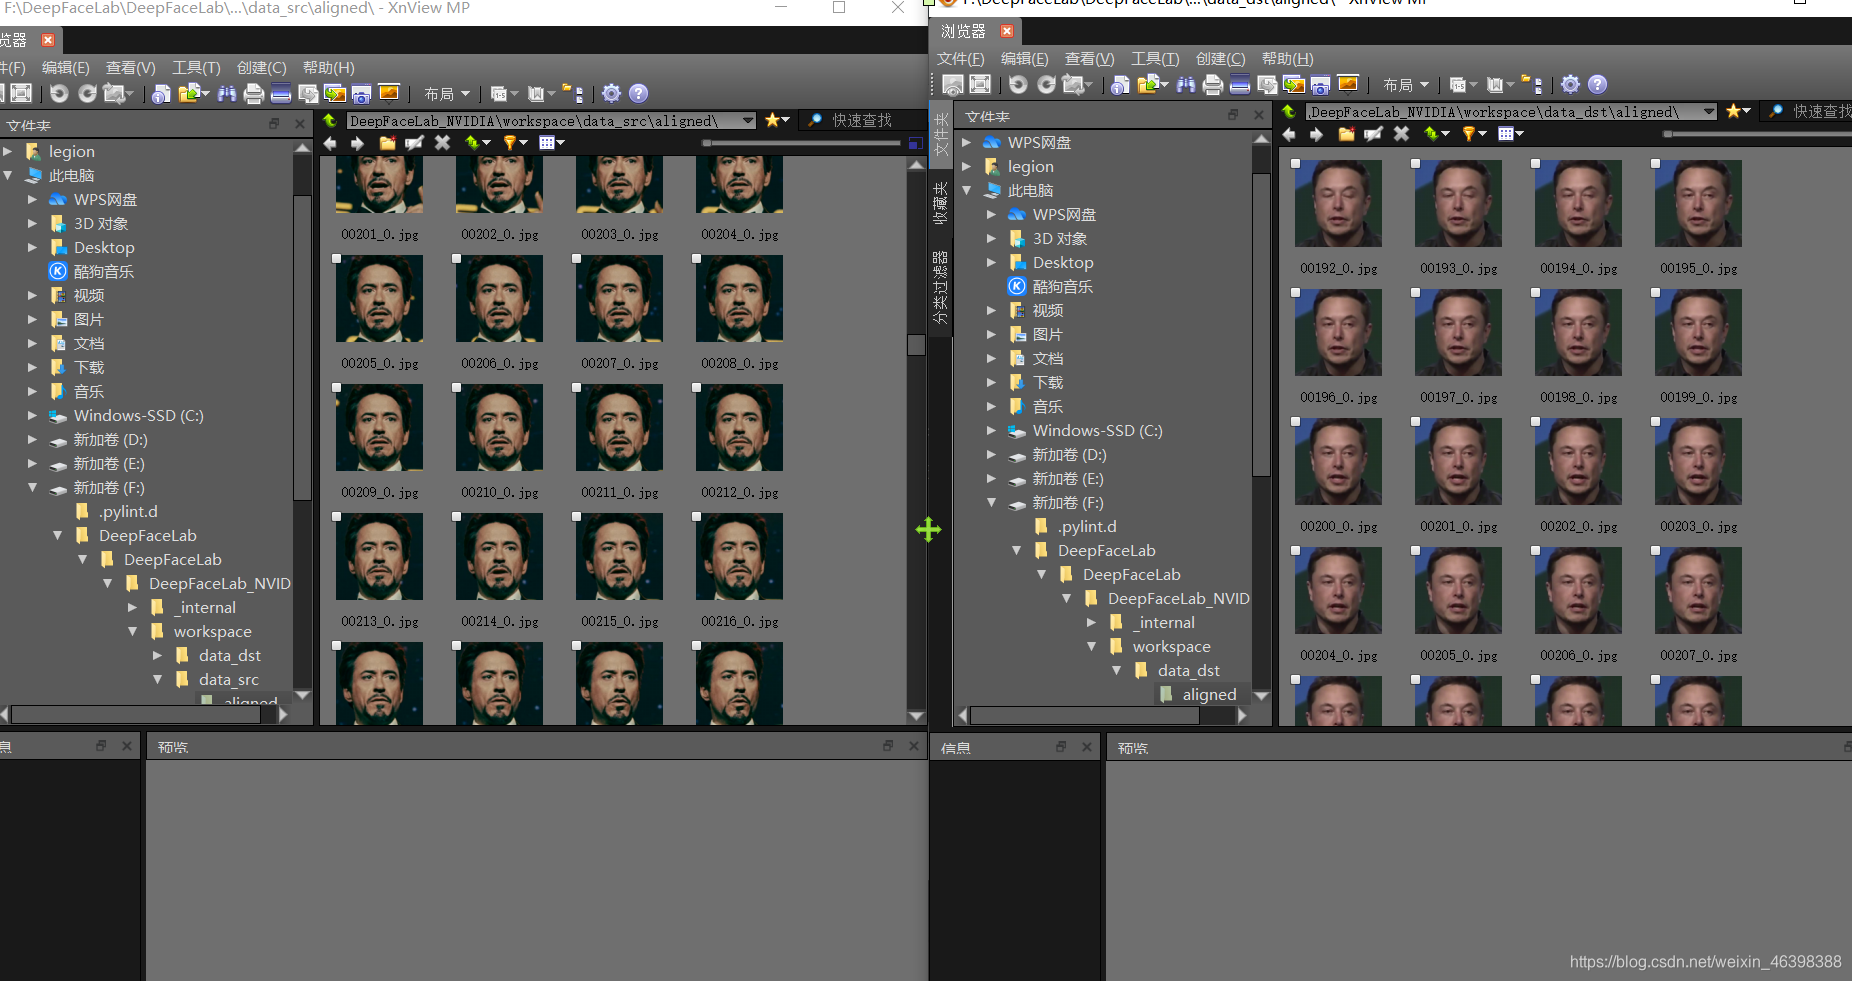The width and height of the screenshot is (1852, 981).
Task: Open the 布局 layout dropdown in right window
Action: click(x=1406, y=85)
